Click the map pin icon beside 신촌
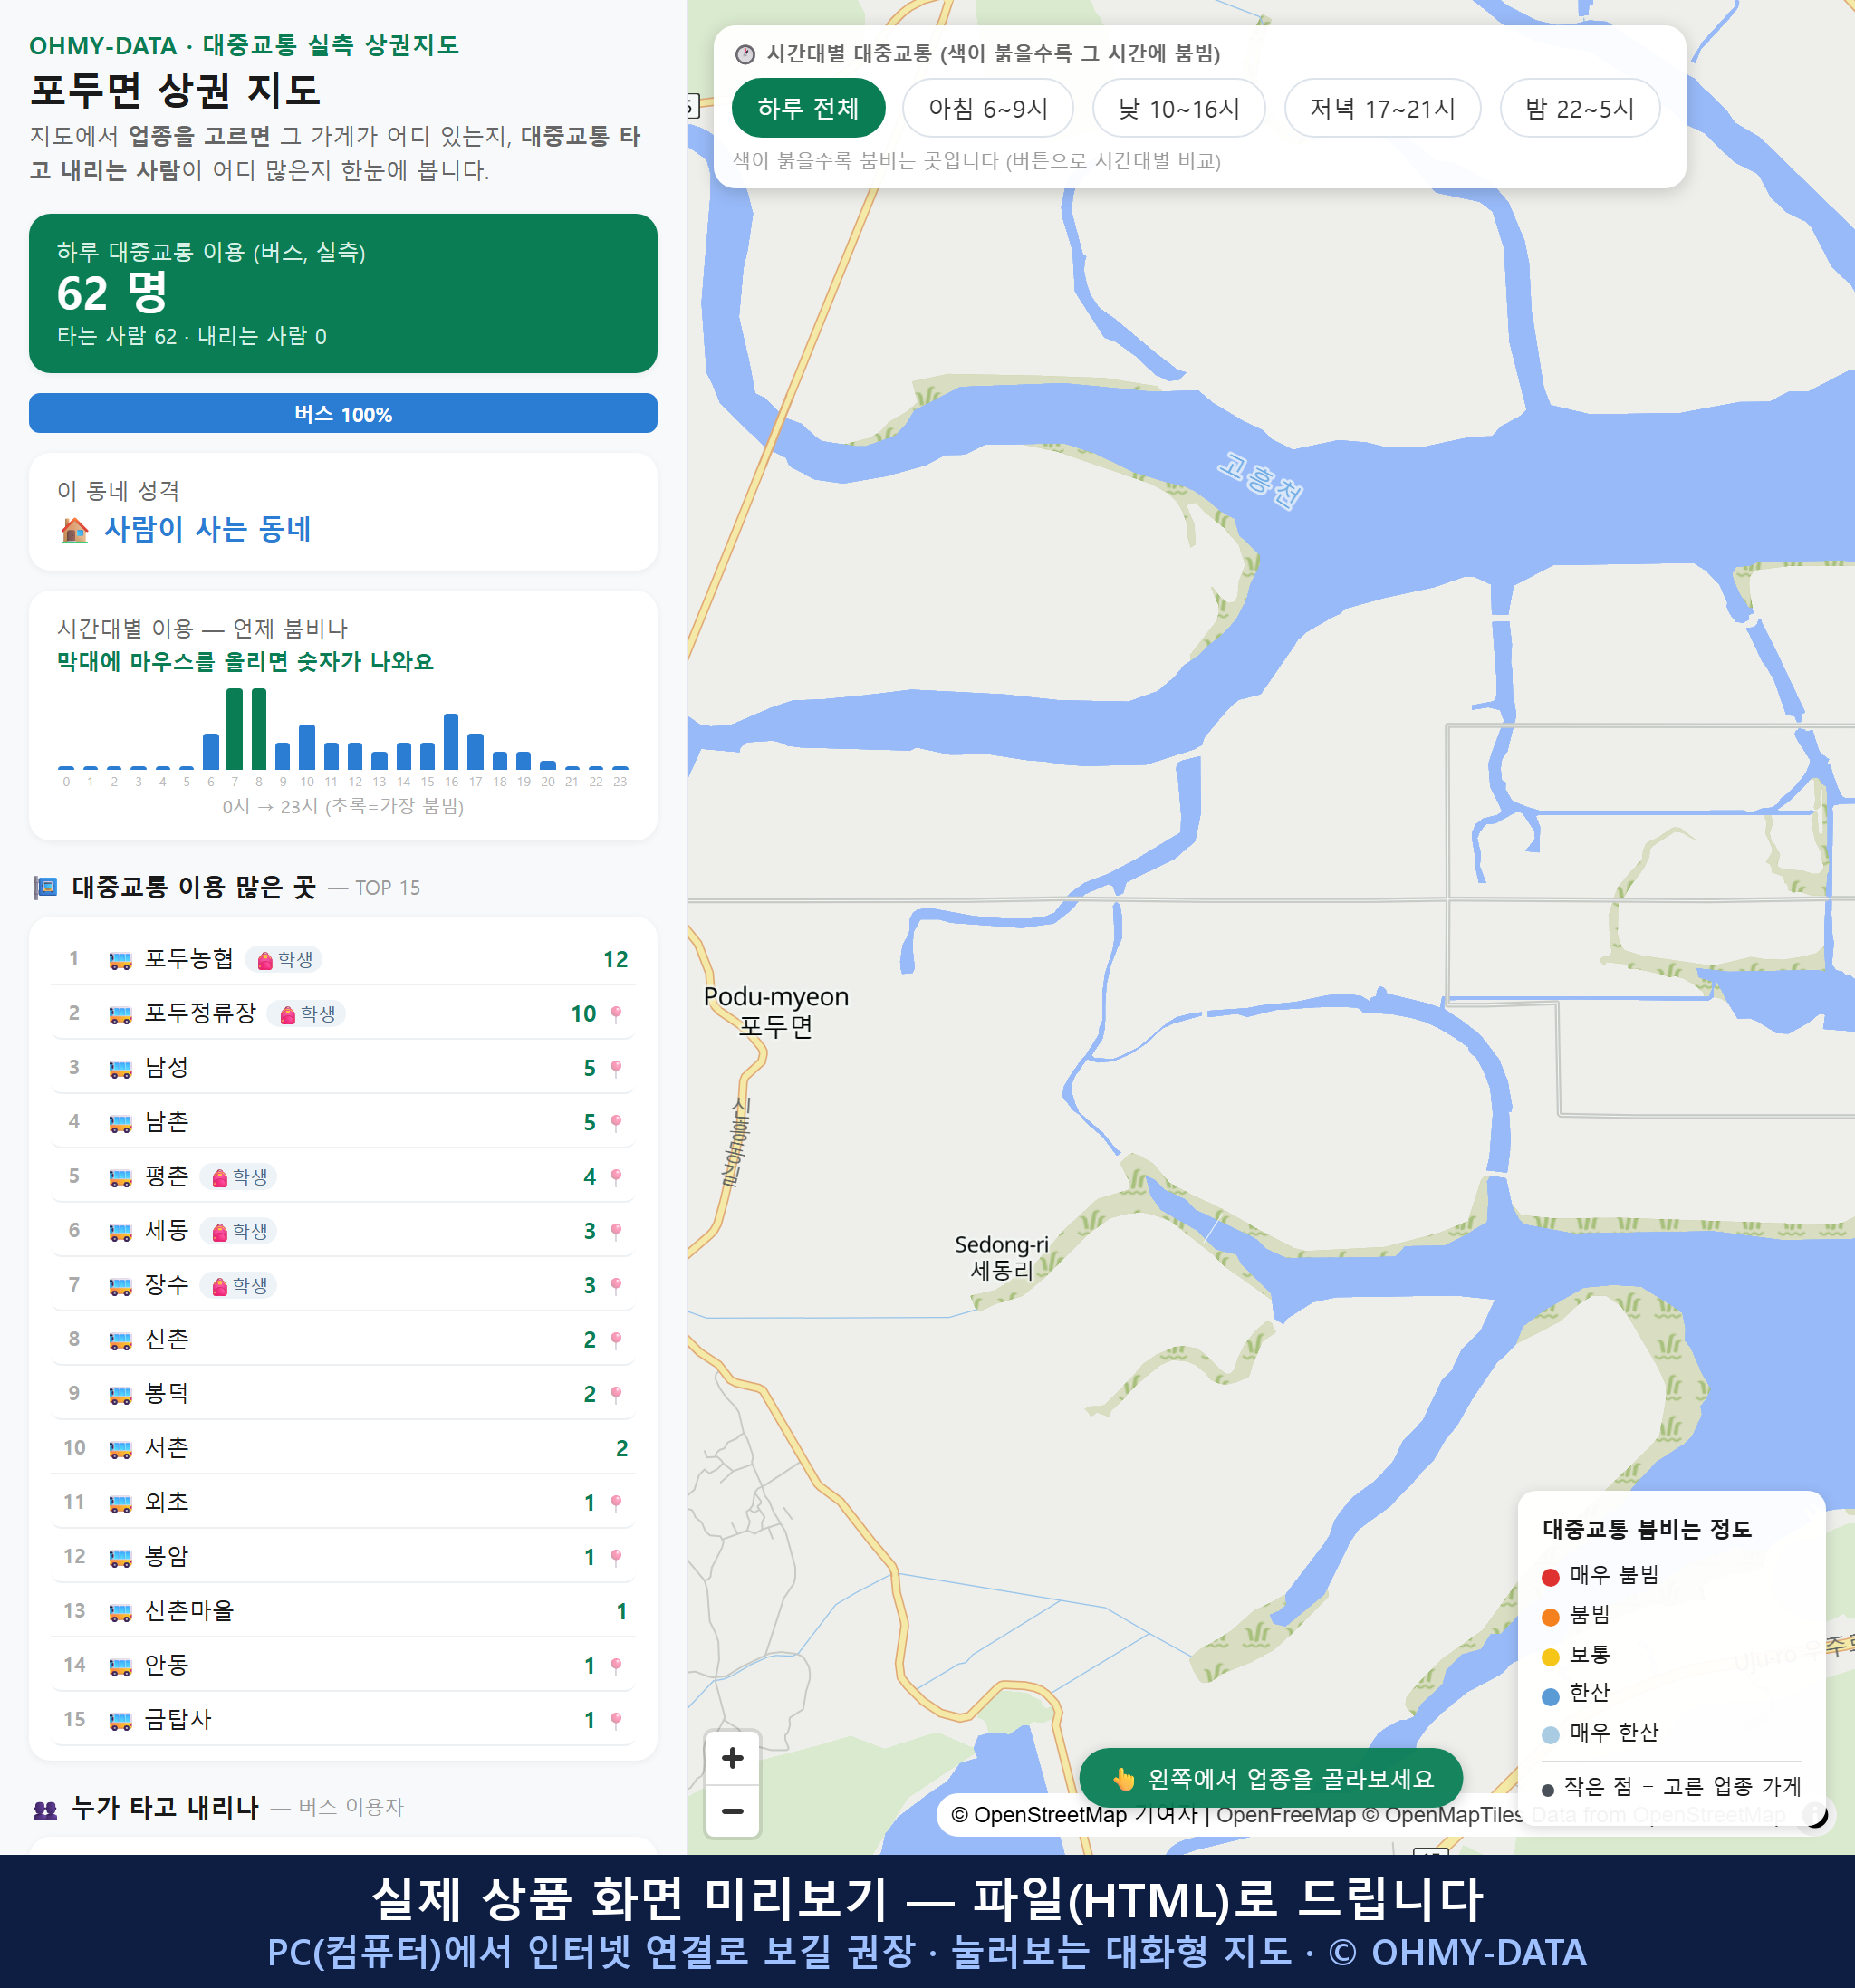 616,1340
